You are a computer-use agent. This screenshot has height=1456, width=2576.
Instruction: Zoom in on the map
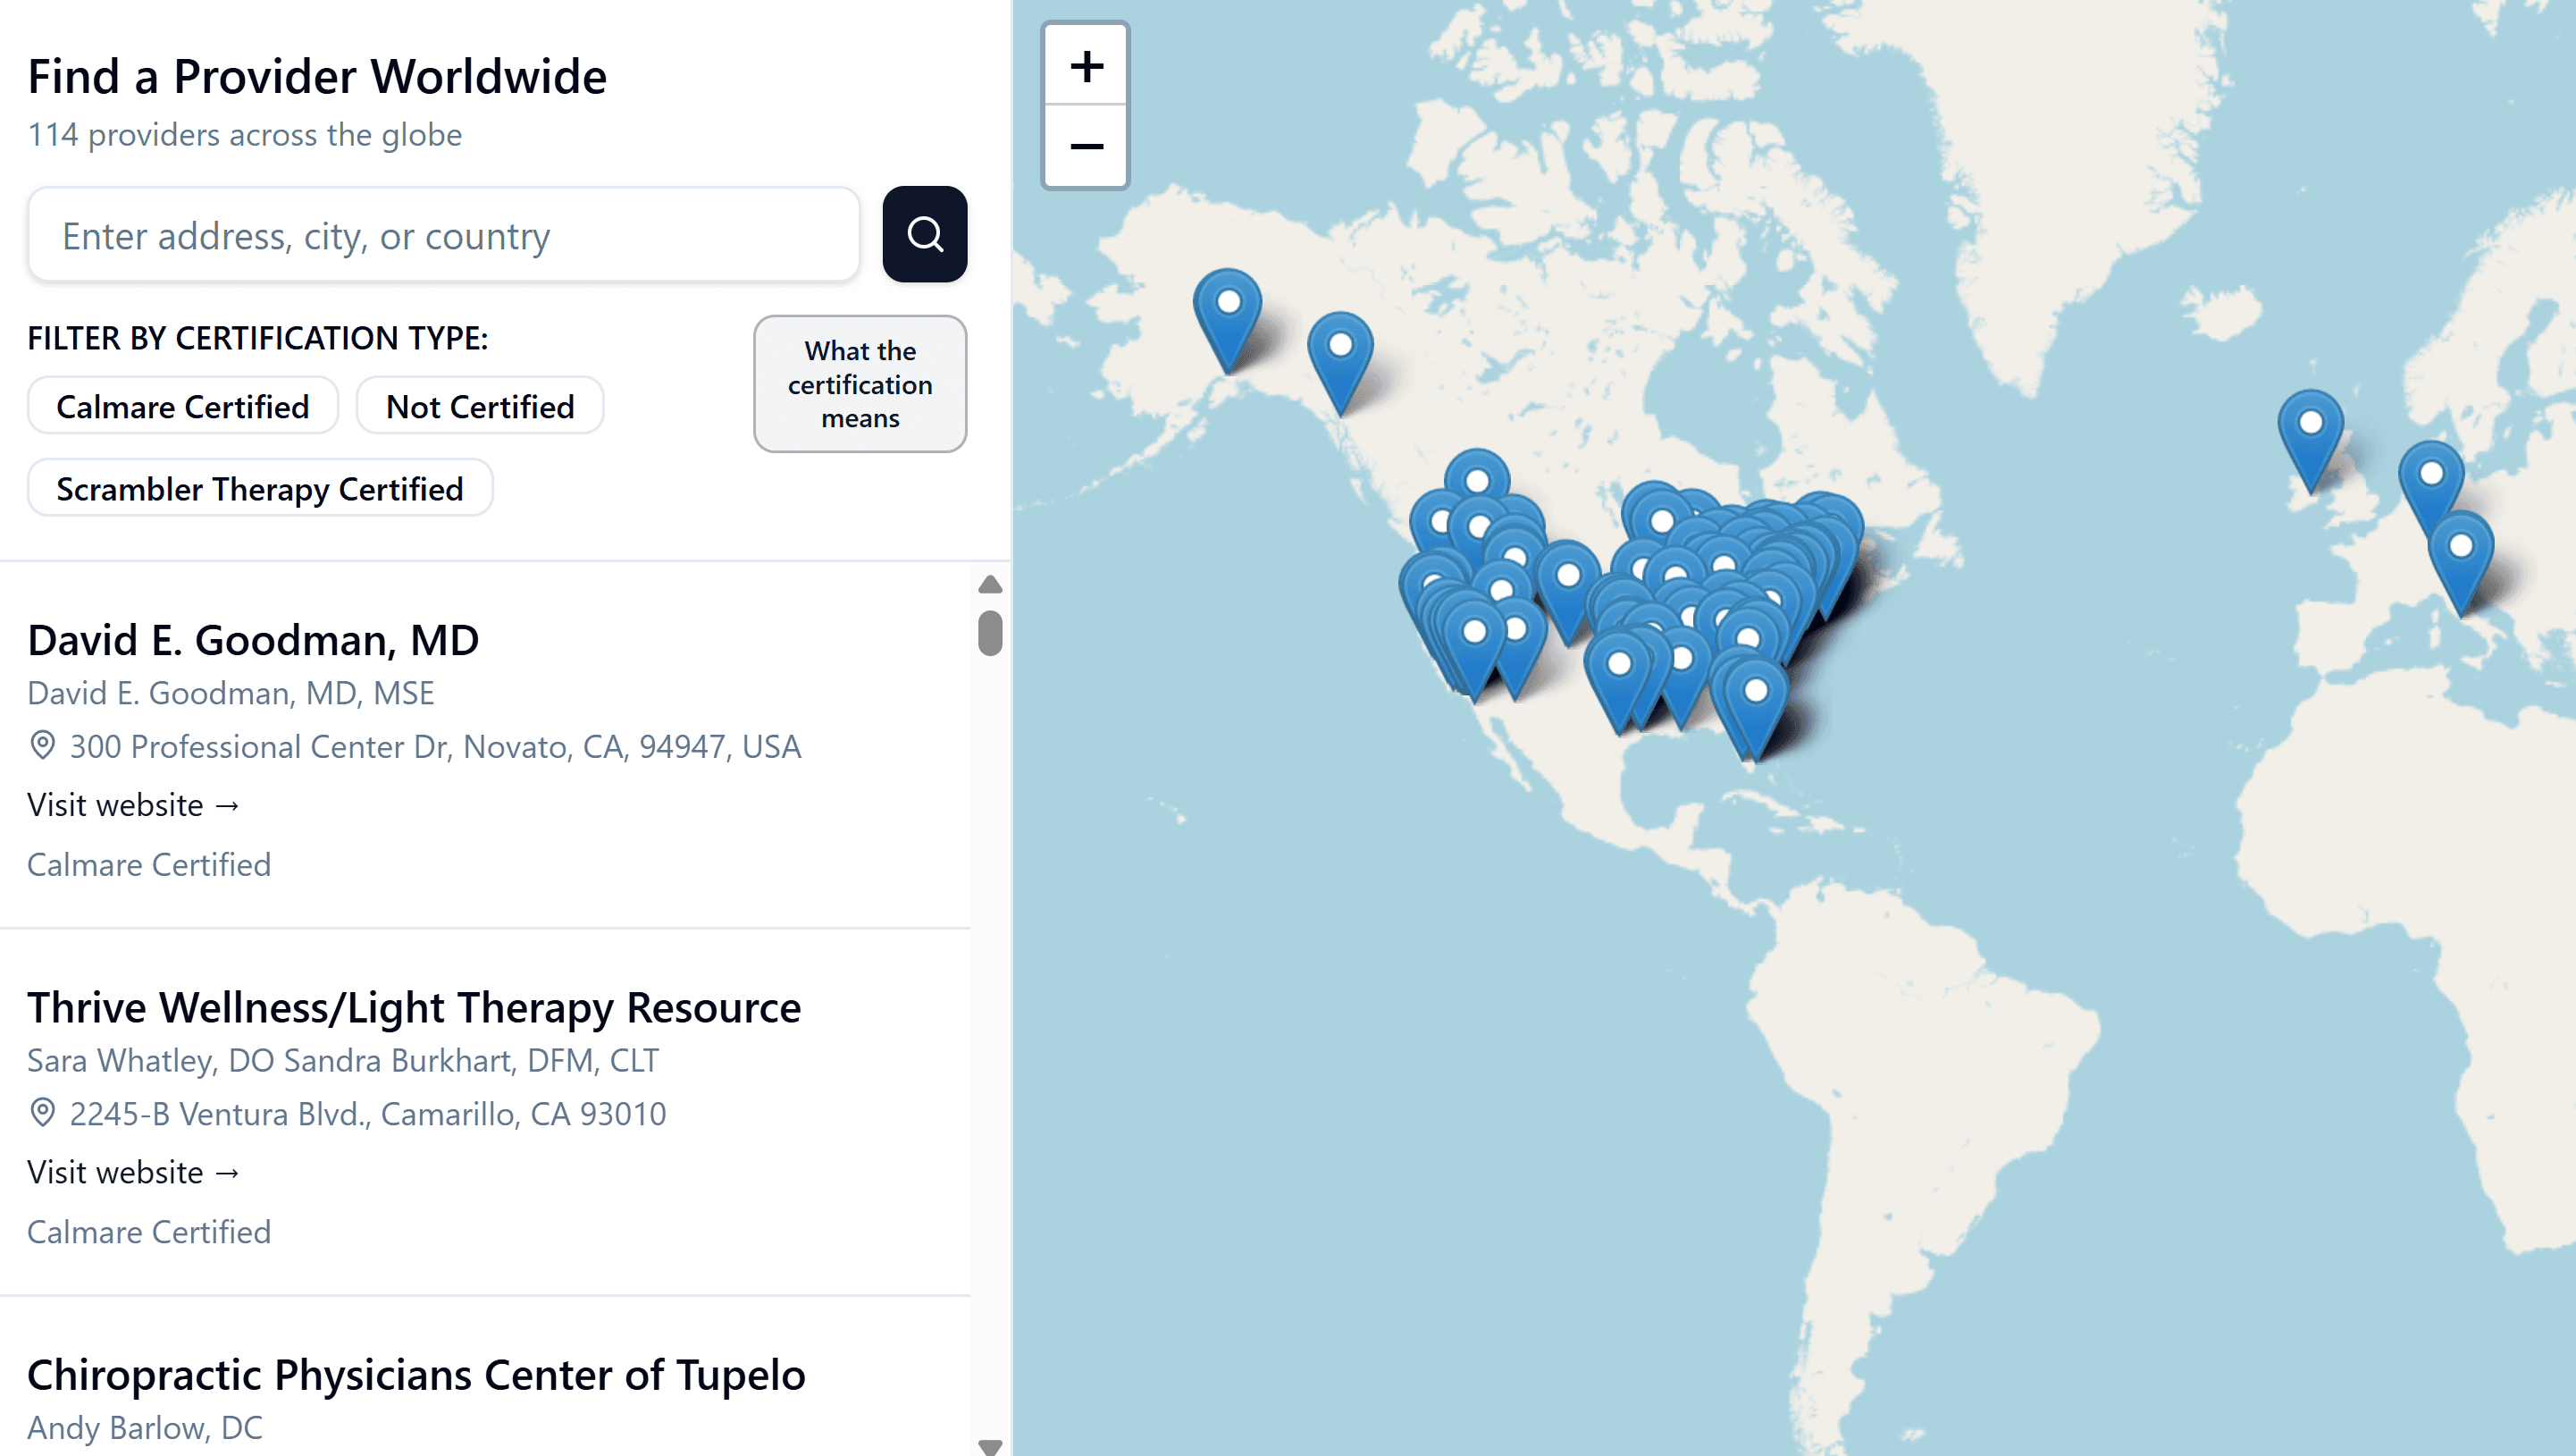[1086, 66]
